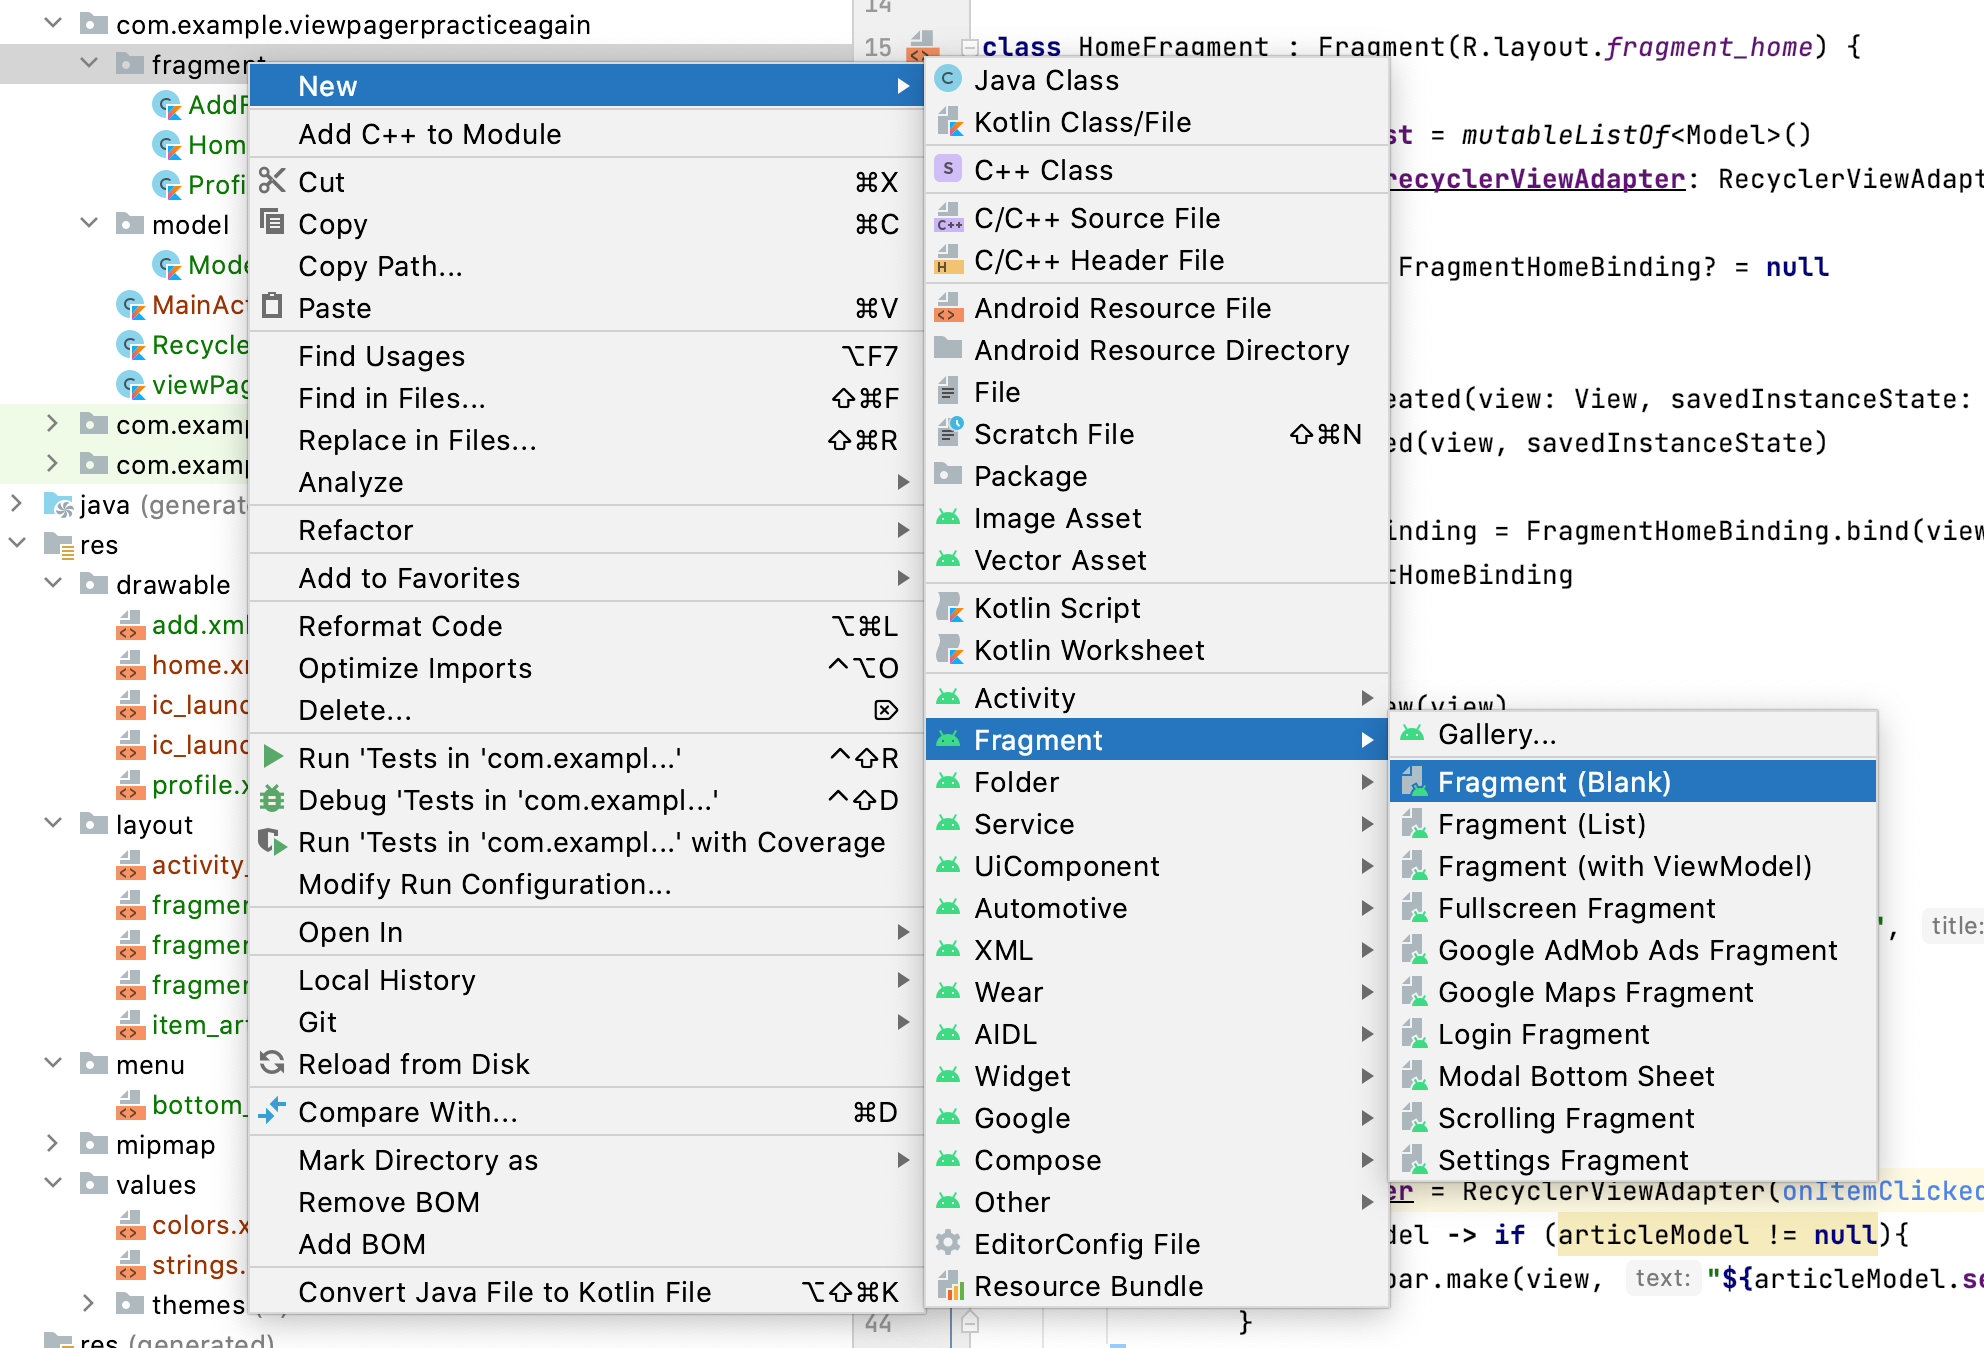The height and width of the screenshot is (1348, 1984).
Task: Click the Run with Coverage shield icon
Action: pyautogui.click(x=272, y=841)
